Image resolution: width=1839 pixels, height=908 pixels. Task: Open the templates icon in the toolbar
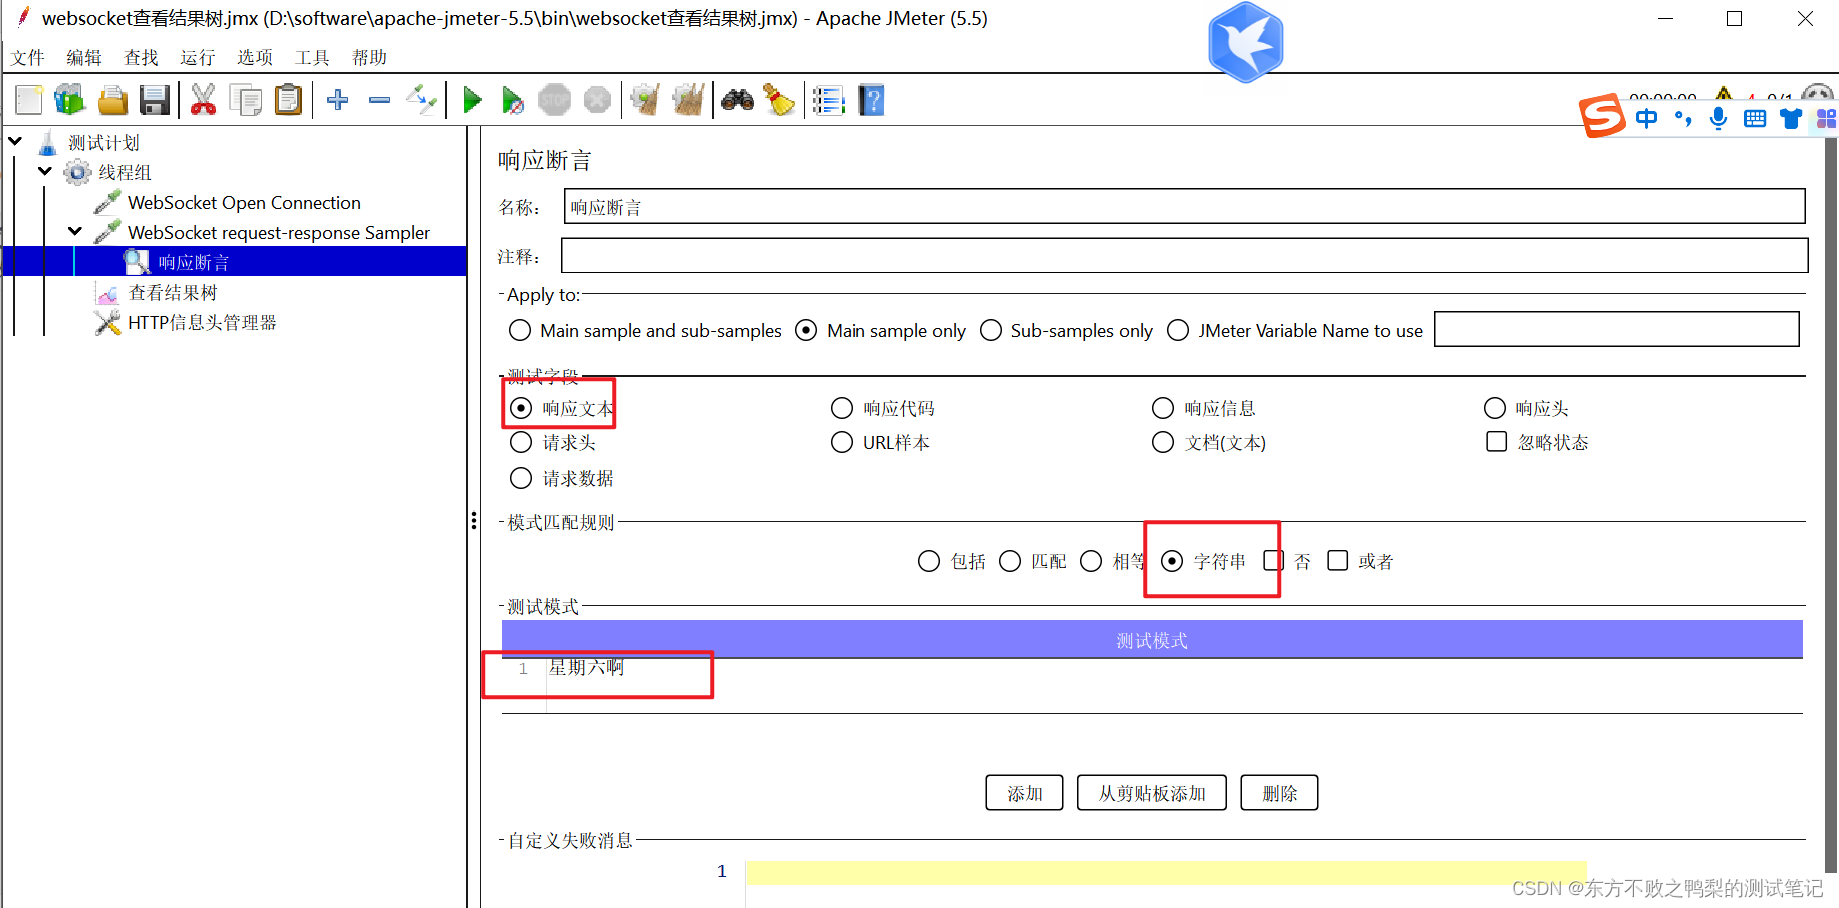(70, 100)
